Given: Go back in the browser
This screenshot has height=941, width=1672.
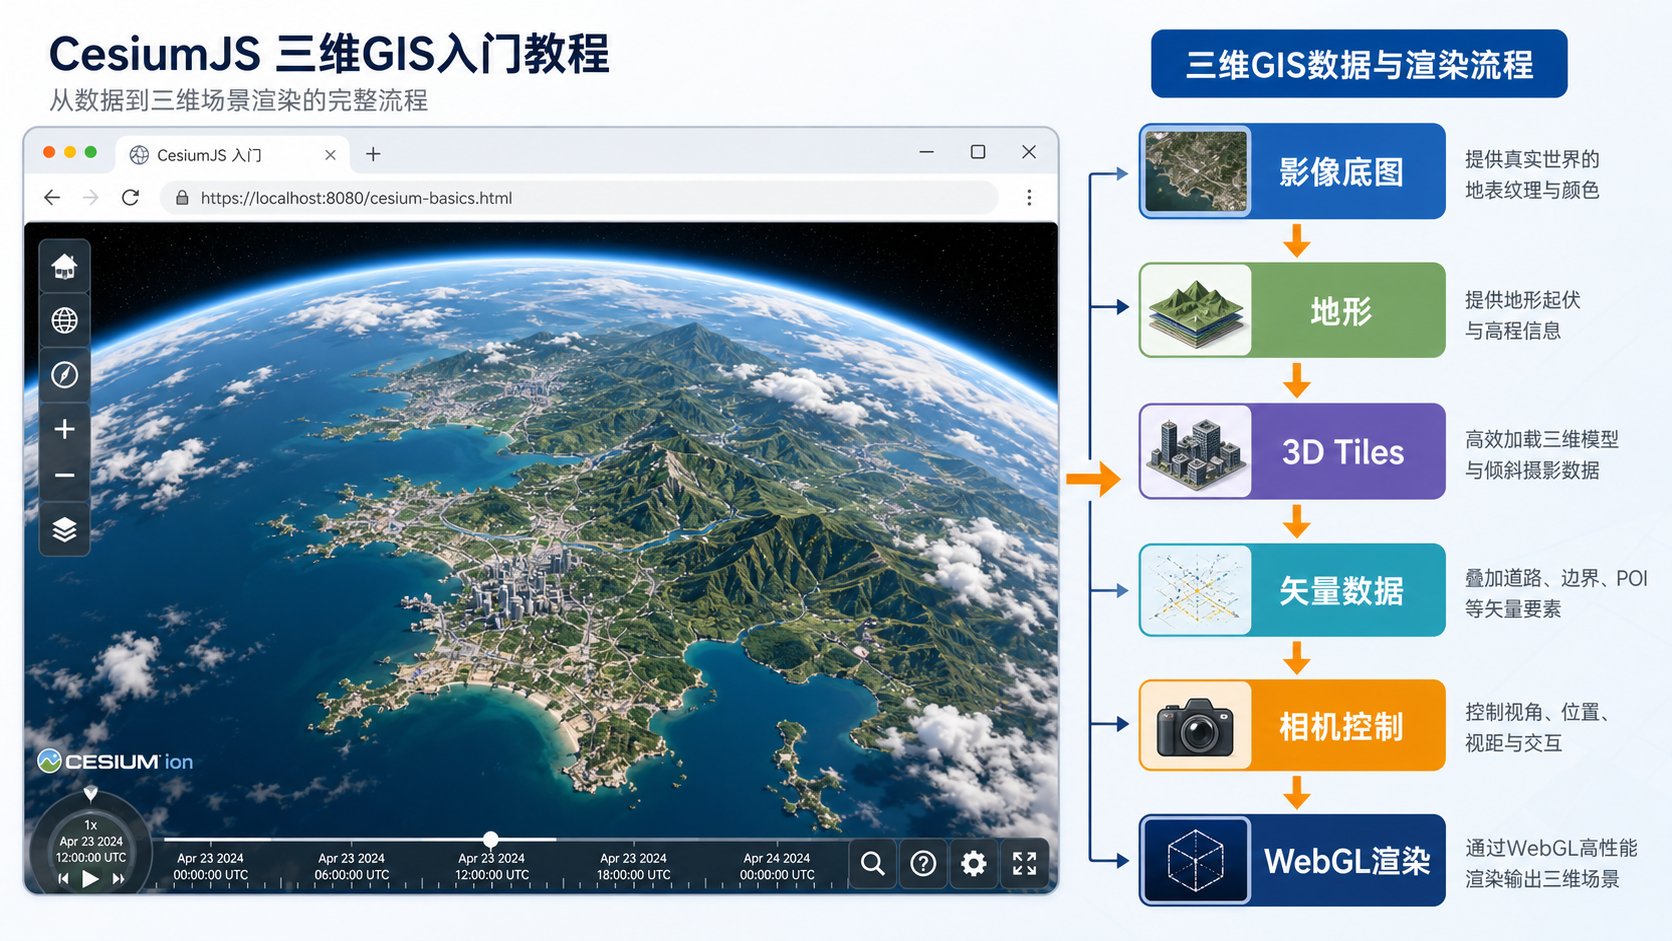Looking at the screenshot, I should point(52,198).
